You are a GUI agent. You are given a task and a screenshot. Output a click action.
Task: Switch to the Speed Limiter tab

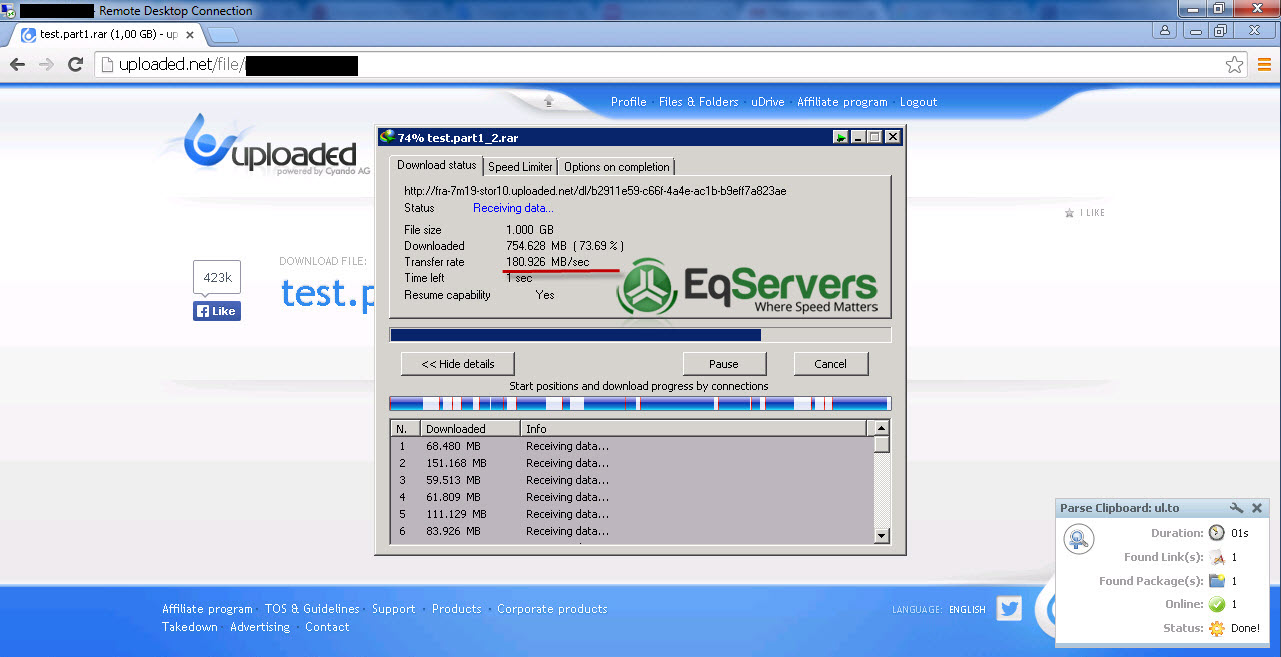[520, 167]
